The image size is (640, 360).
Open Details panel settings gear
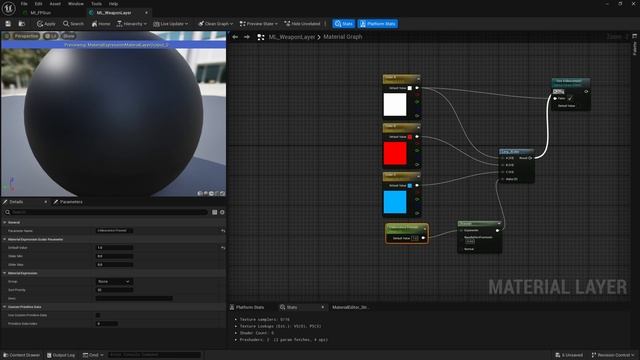[x=222, y=212]
